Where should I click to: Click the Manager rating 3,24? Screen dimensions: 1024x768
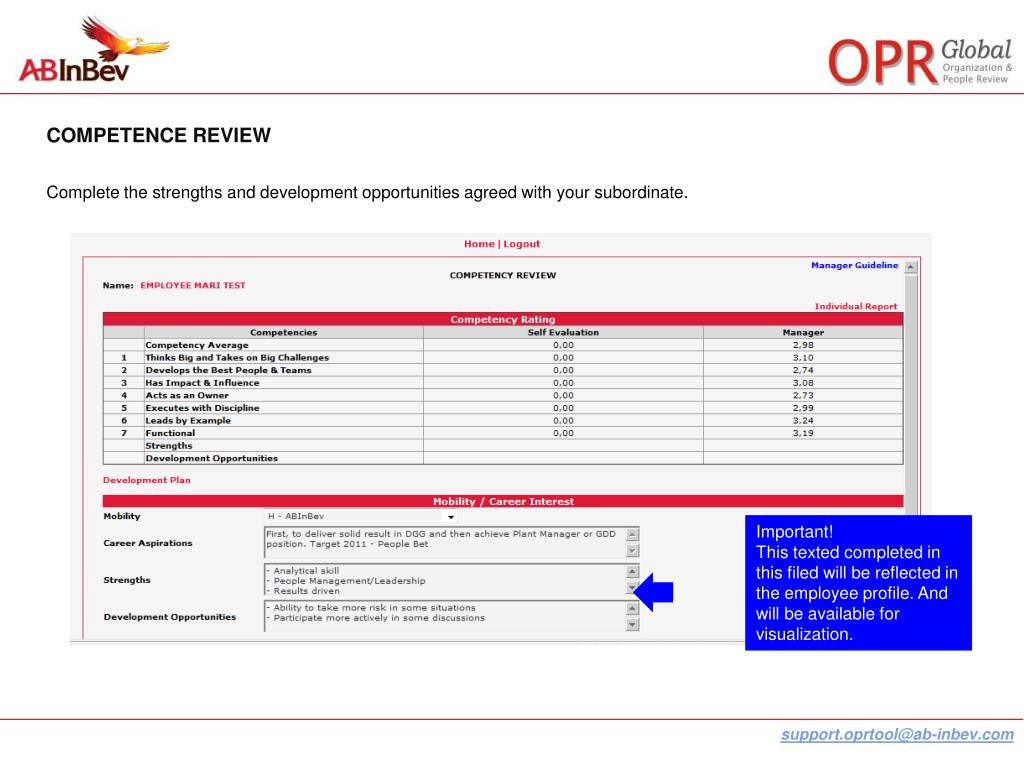[x=803, y=421]
